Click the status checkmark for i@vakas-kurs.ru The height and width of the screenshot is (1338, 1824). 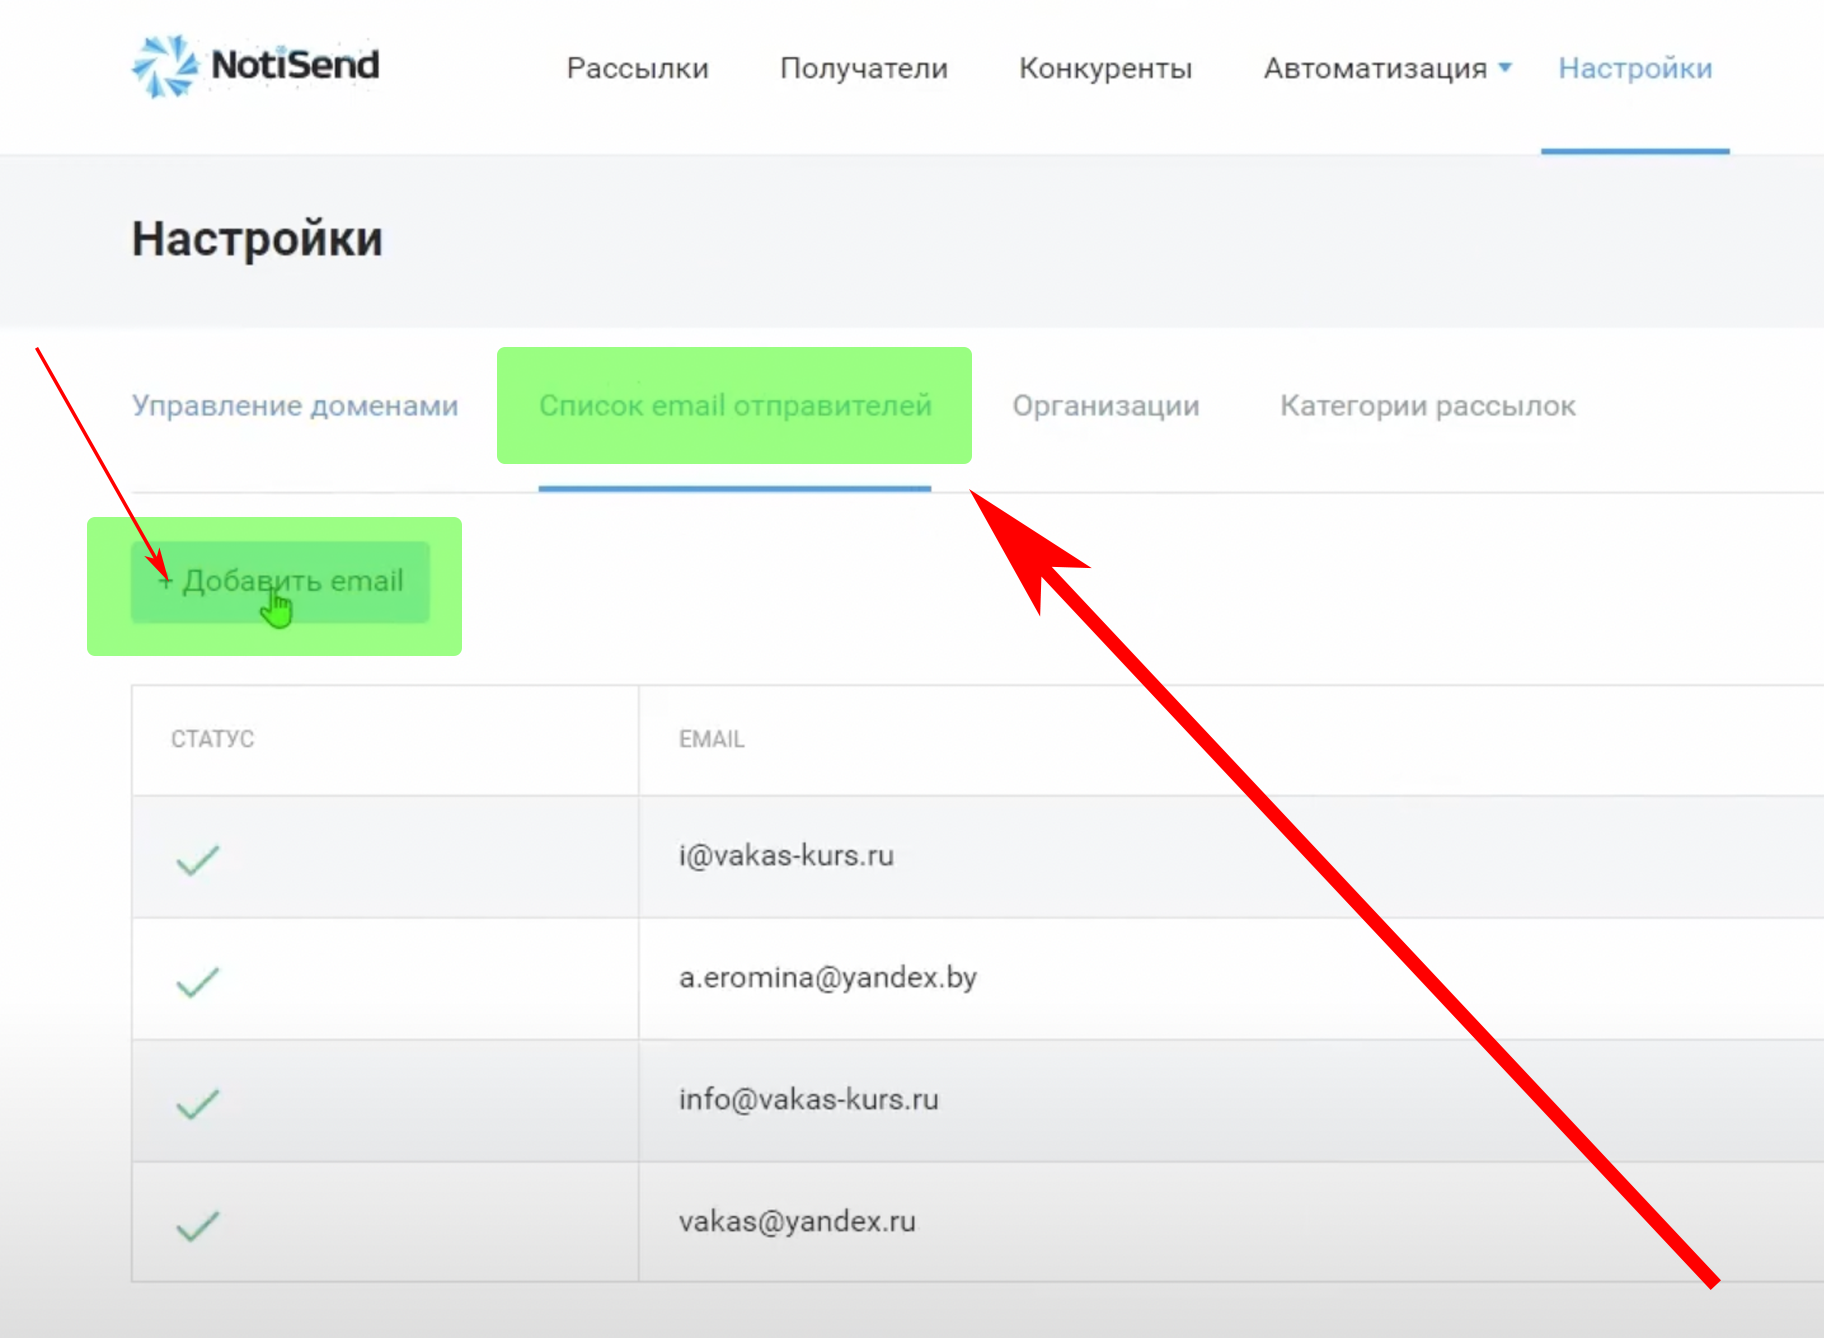pyautogui.click(x=197, y=859)
